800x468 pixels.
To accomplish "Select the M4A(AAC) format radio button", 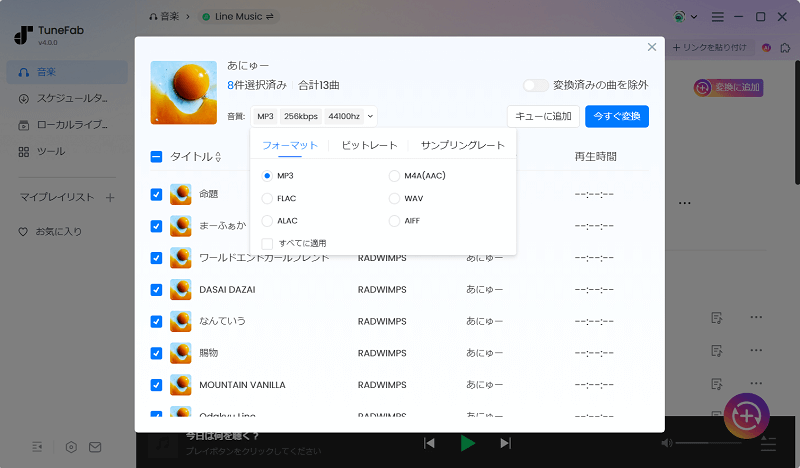I will (x=394, y=176).
